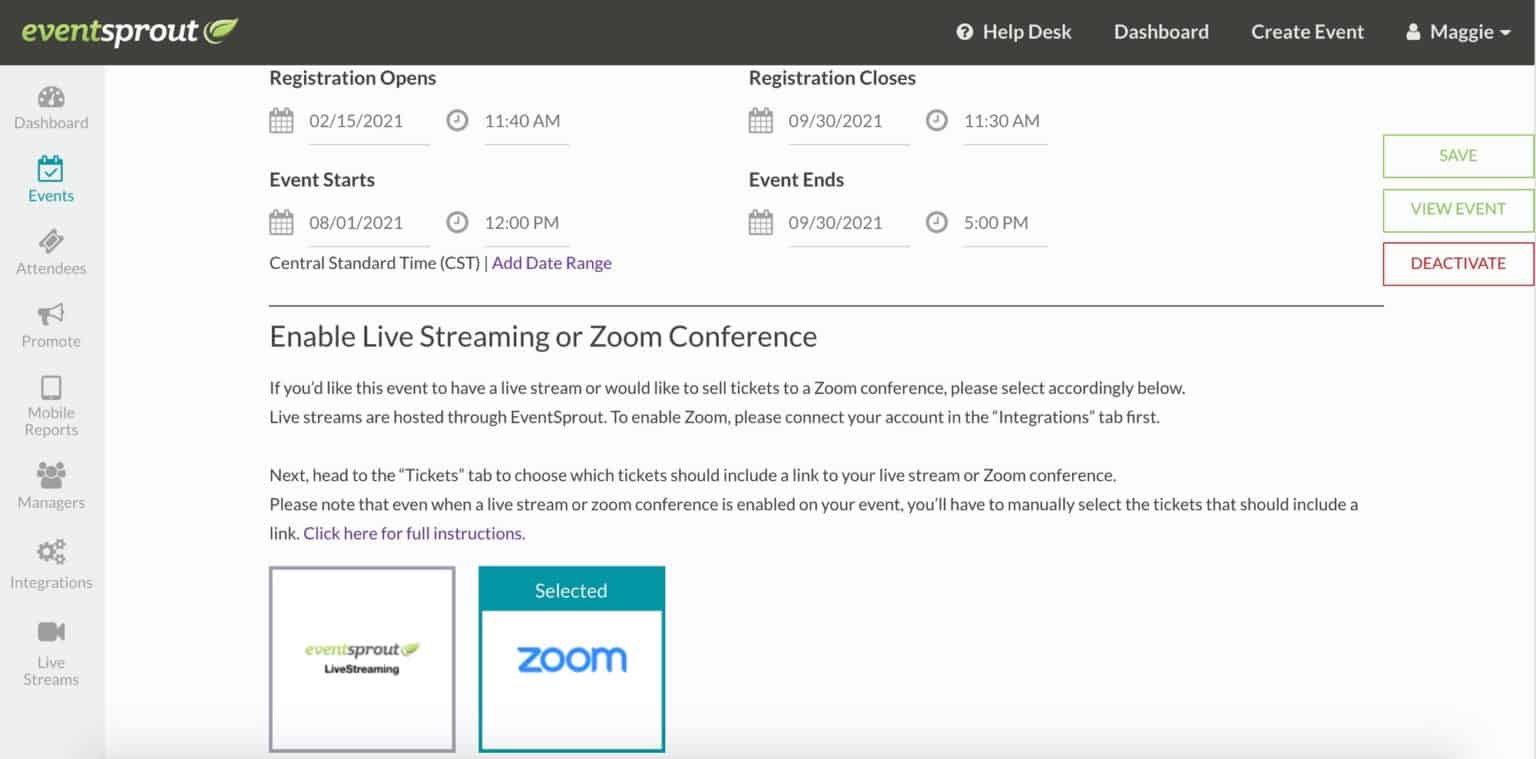The height and width of the screenshot is (759, 1536).
Task: Select EventSprout LiveStreaming option tile
Action: tap(362, 659)
